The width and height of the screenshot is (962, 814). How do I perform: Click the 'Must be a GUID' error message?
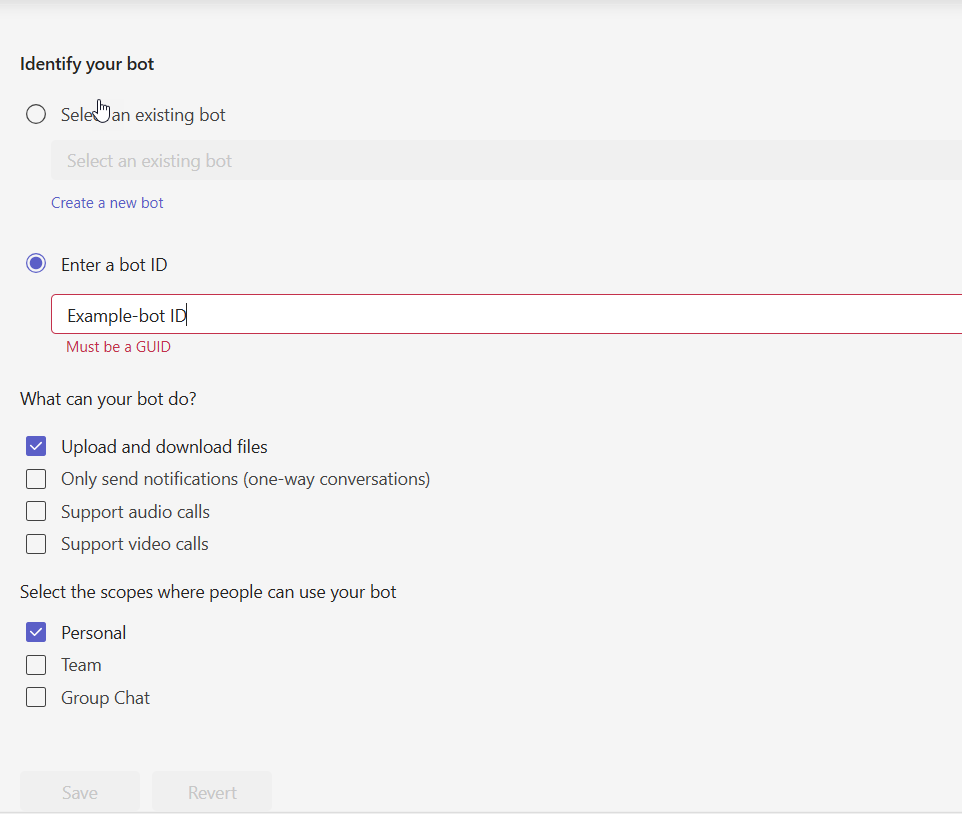point(118,347)
